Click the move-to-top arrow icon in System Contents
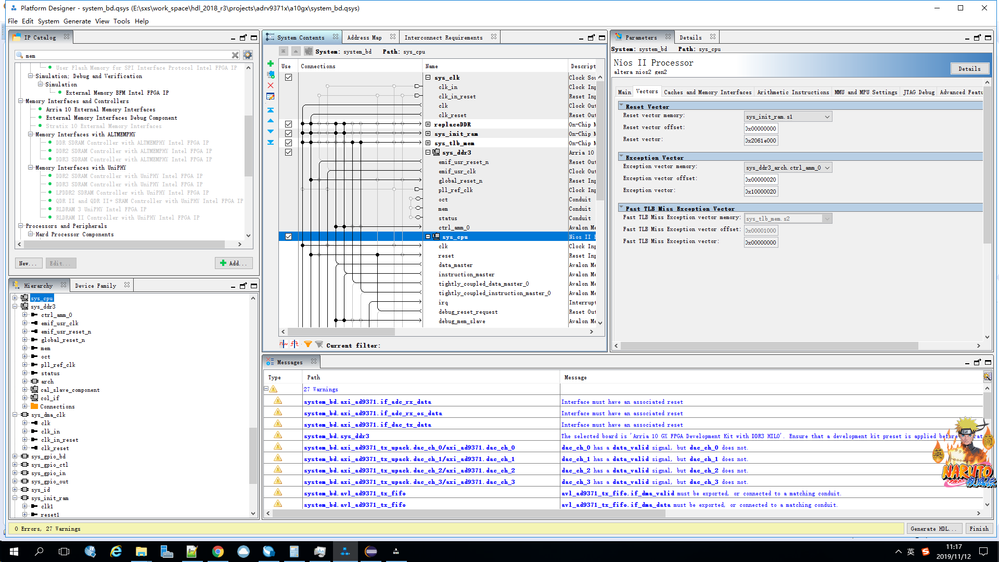Viewport: 999px width, 562px height. 271,110
